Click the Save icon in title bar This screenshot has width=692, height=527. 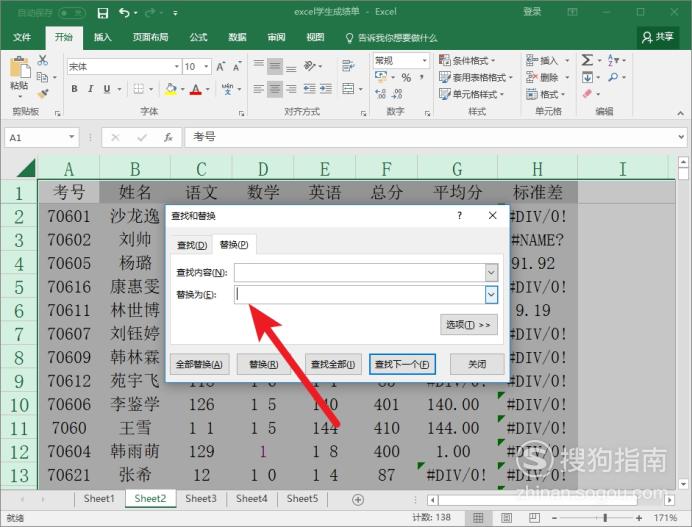pyautogui.click(x=102, y=13)
